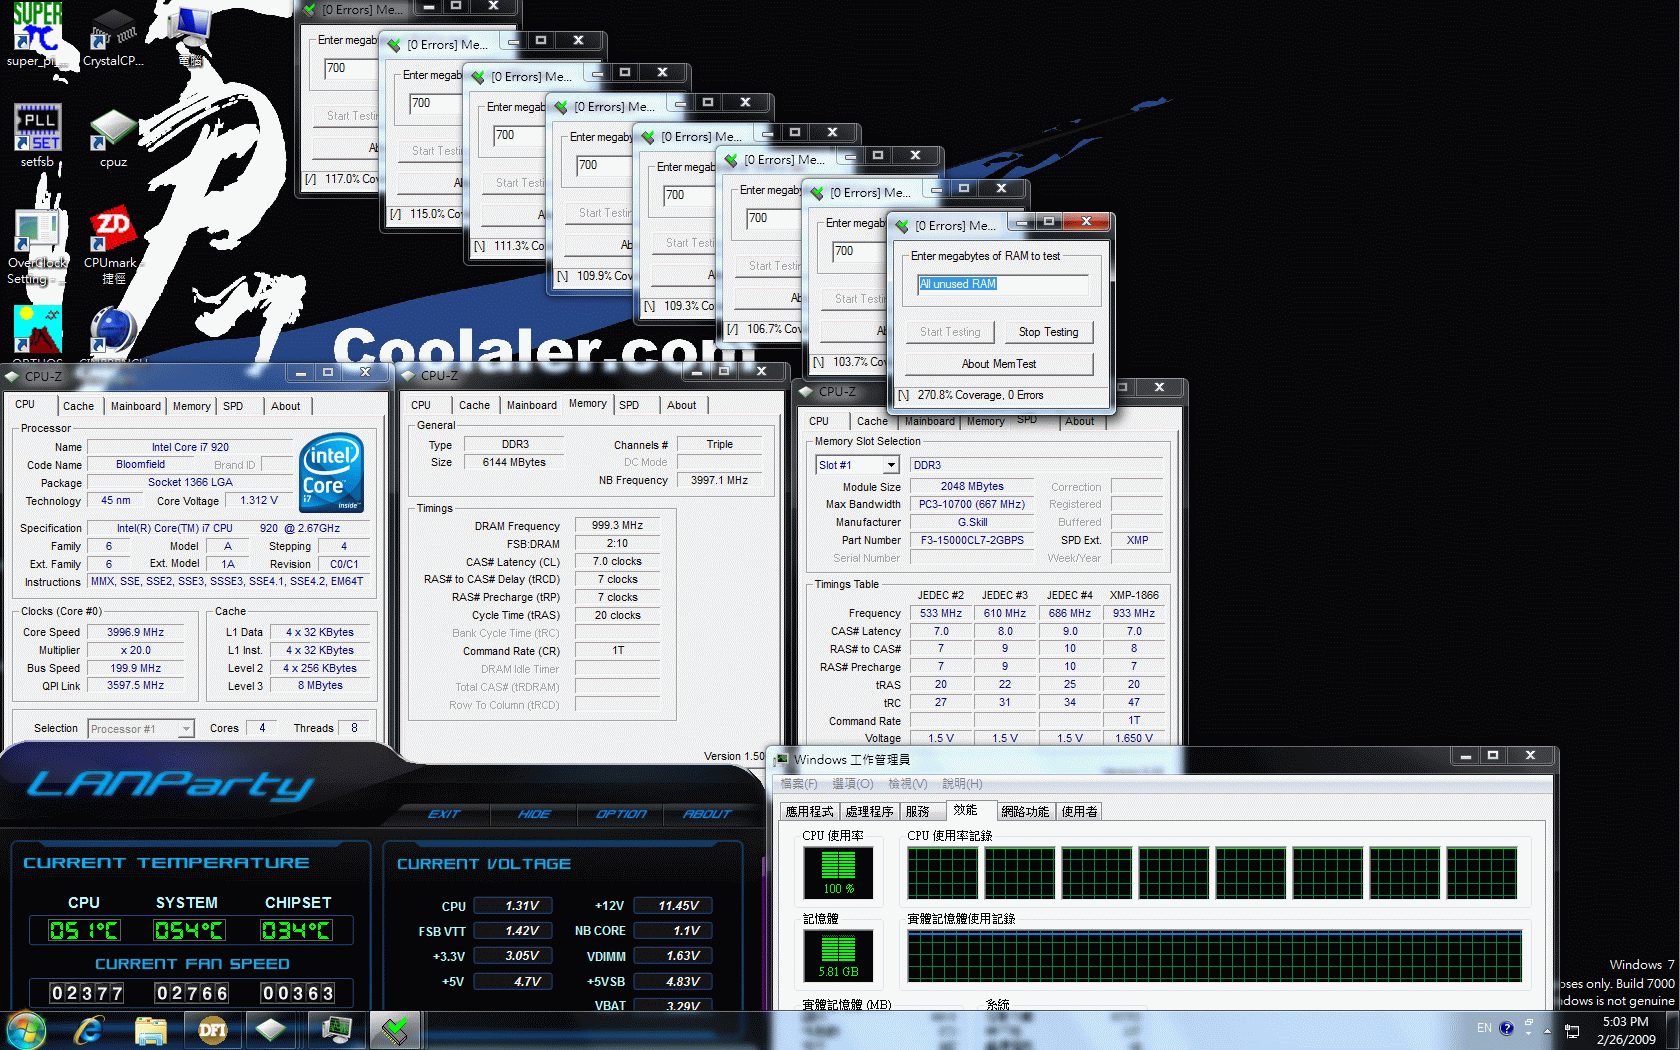Open Internet Explorer from taskbar
The image size is (1680, 1050).
click(89, 1030)
